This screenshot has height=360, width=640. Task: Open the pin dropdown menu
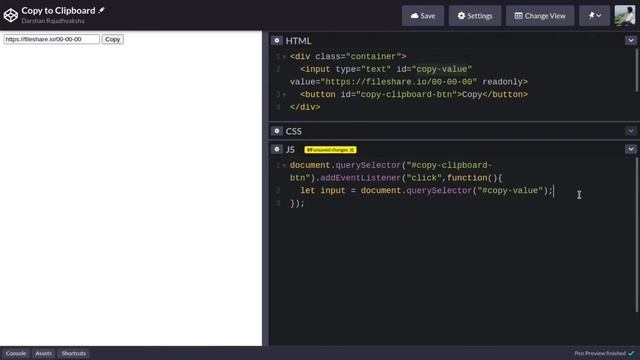pyautogui.click(x=594, y=16)
